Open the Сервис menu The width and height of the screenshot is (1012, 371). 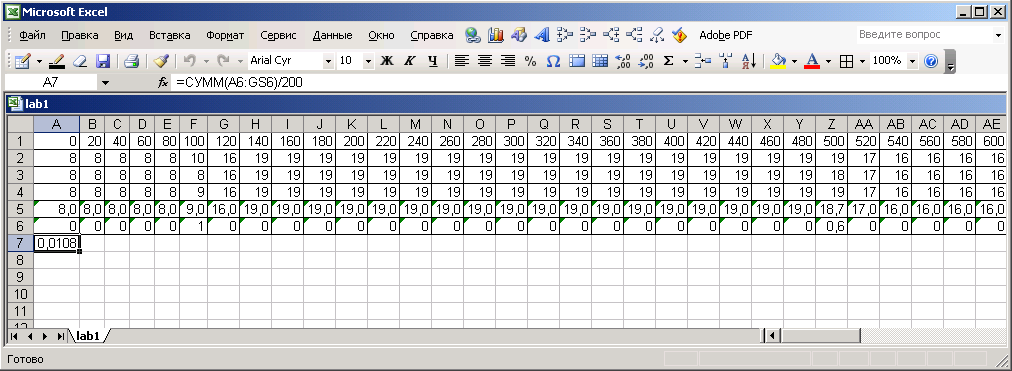[x=278, y=35]
